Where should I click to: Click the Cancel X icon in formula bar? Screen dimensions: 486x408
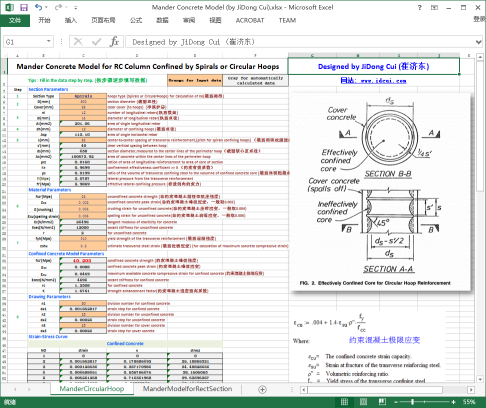click(x=78, y=42)
